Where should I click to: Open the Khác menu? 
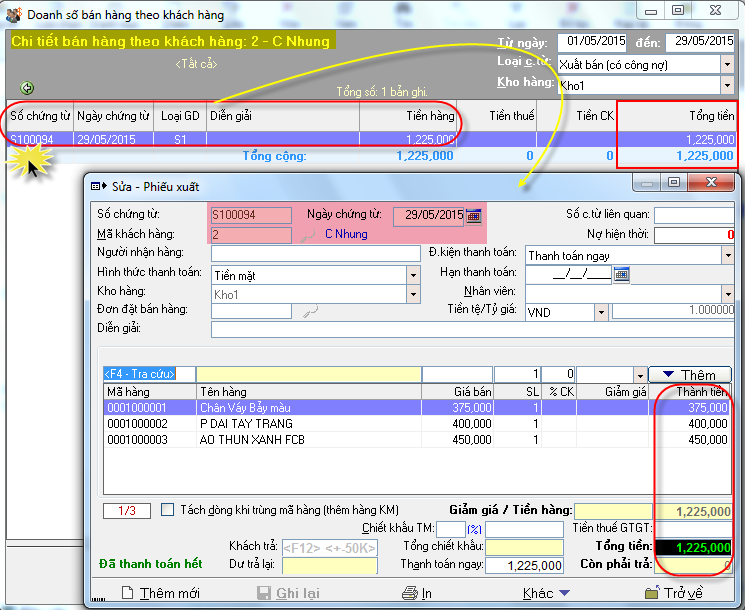pyautogui.click(x=546, y=593)
